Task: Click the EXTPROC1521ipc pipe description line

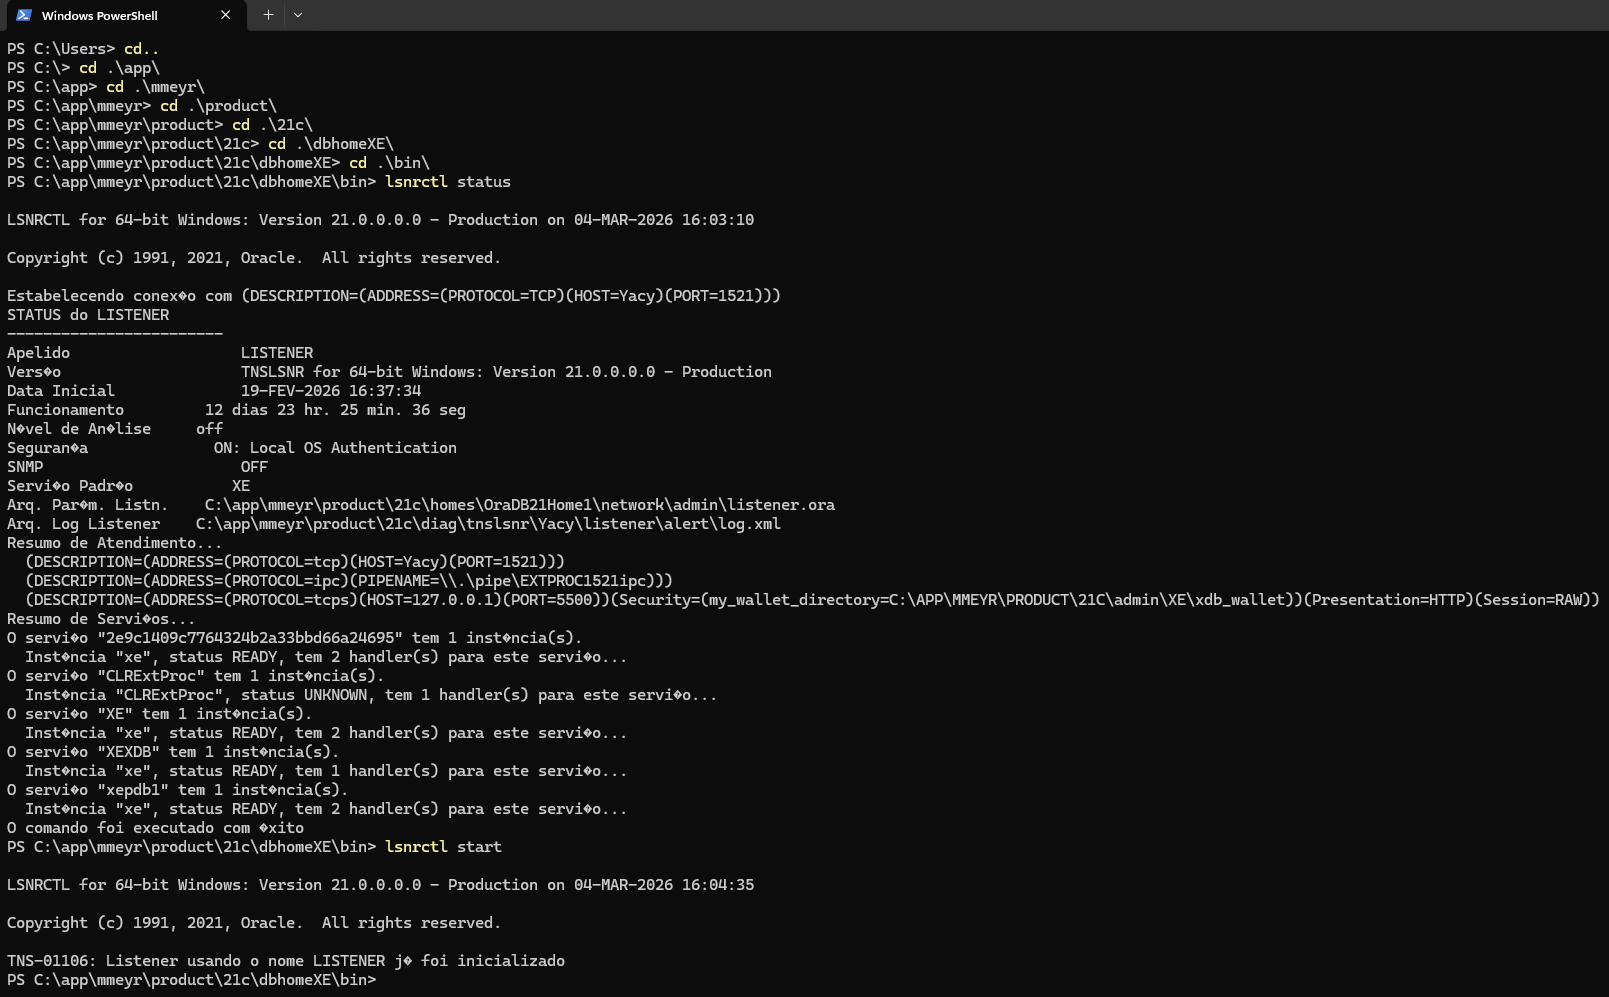Action: (349, 581)
